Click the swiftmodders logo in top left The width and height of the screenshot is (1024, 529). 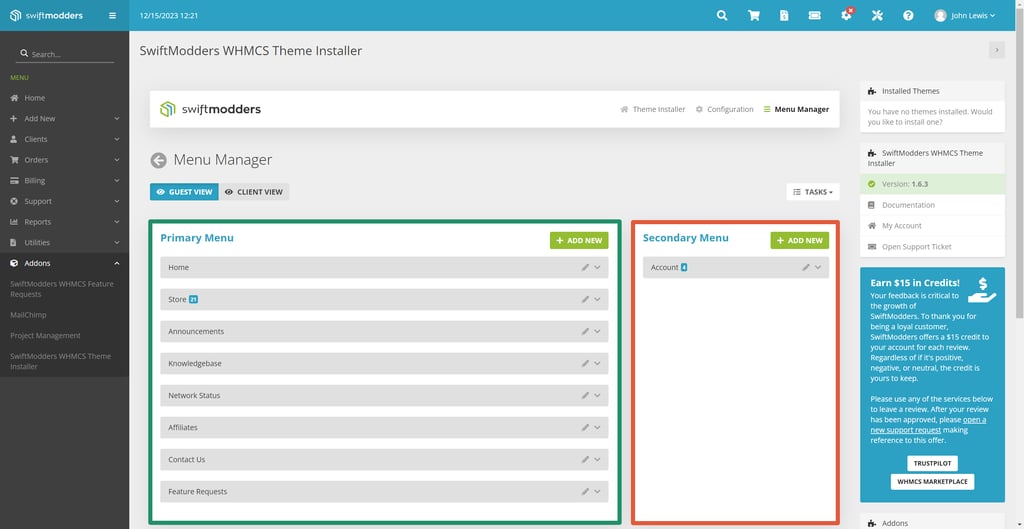pos(46,16)
